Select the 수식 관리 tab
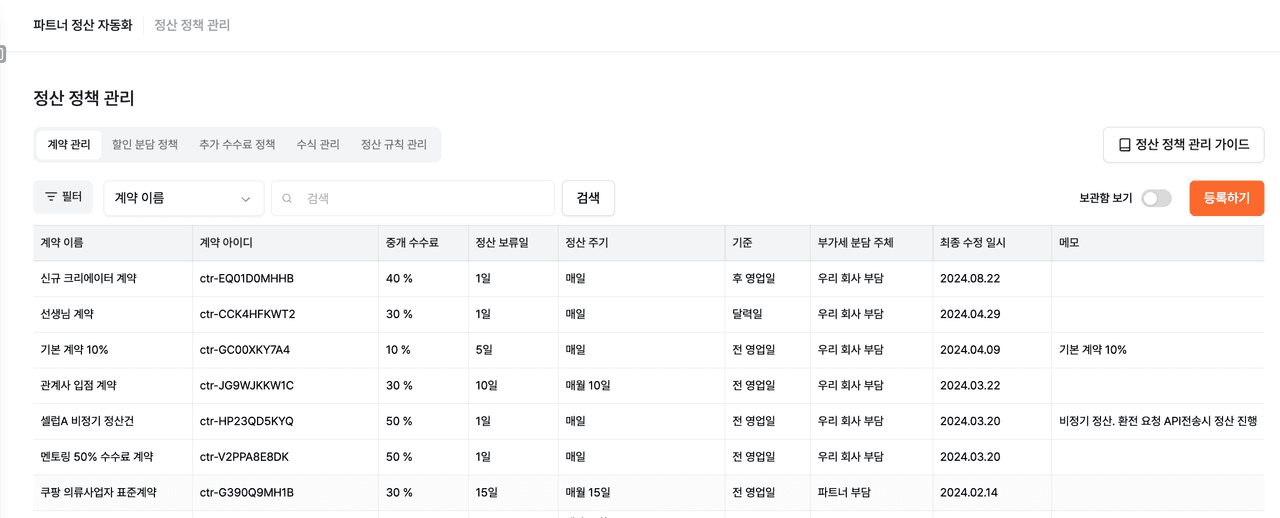This screenshot has height=518, width=1280. point(318,145)
